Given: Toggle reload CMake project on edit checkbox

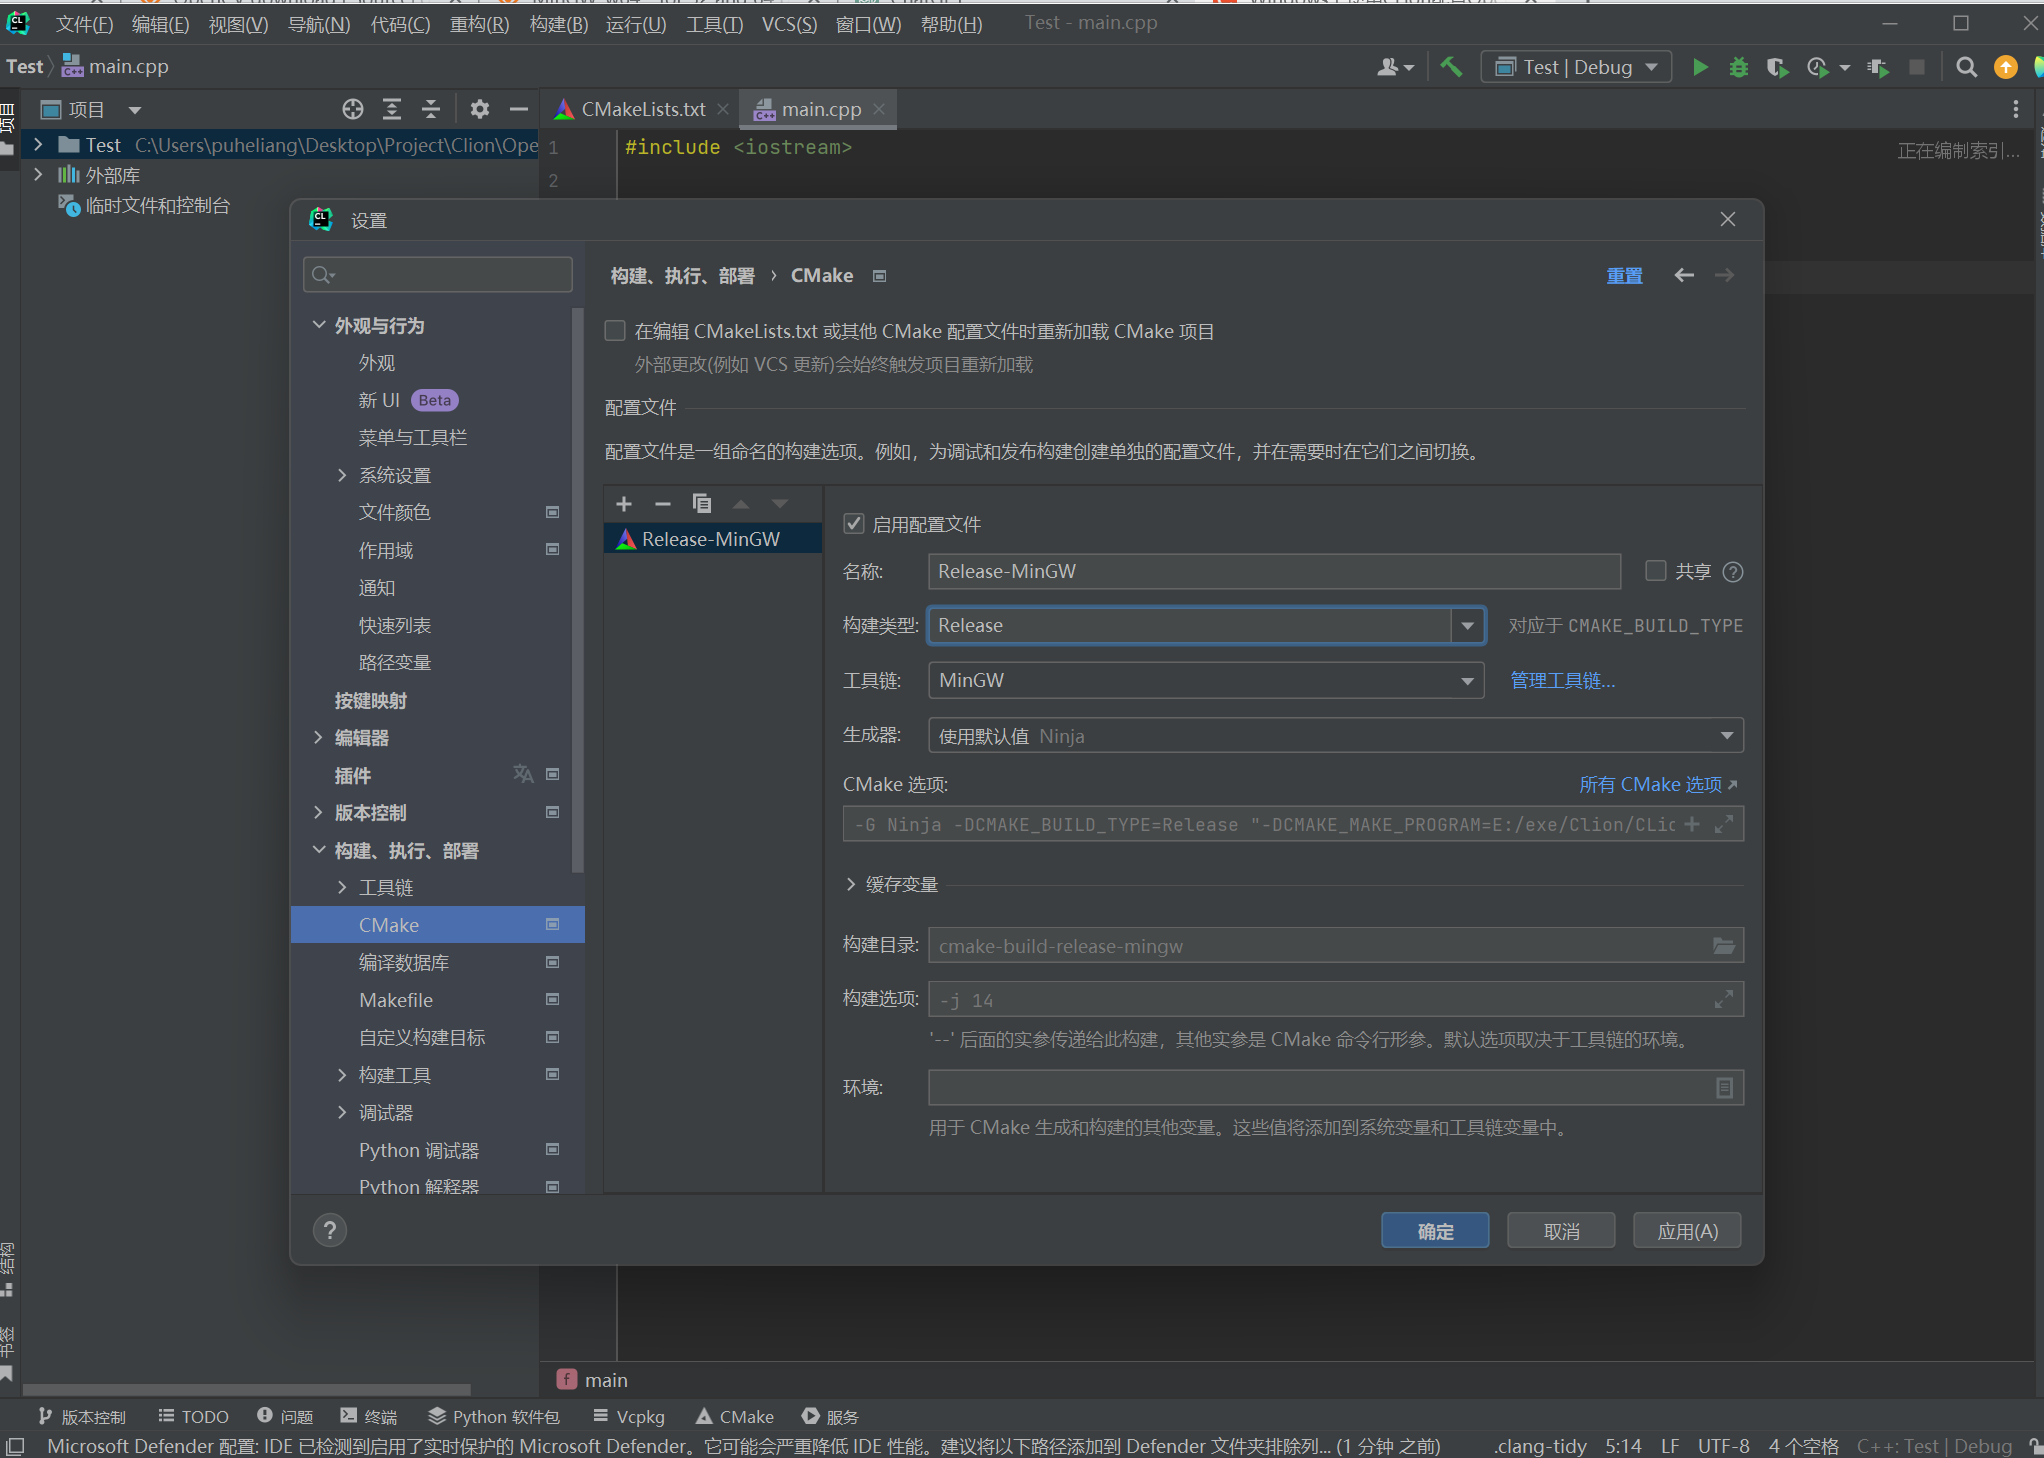Looking at the screenshot, I should coord(615,331).
